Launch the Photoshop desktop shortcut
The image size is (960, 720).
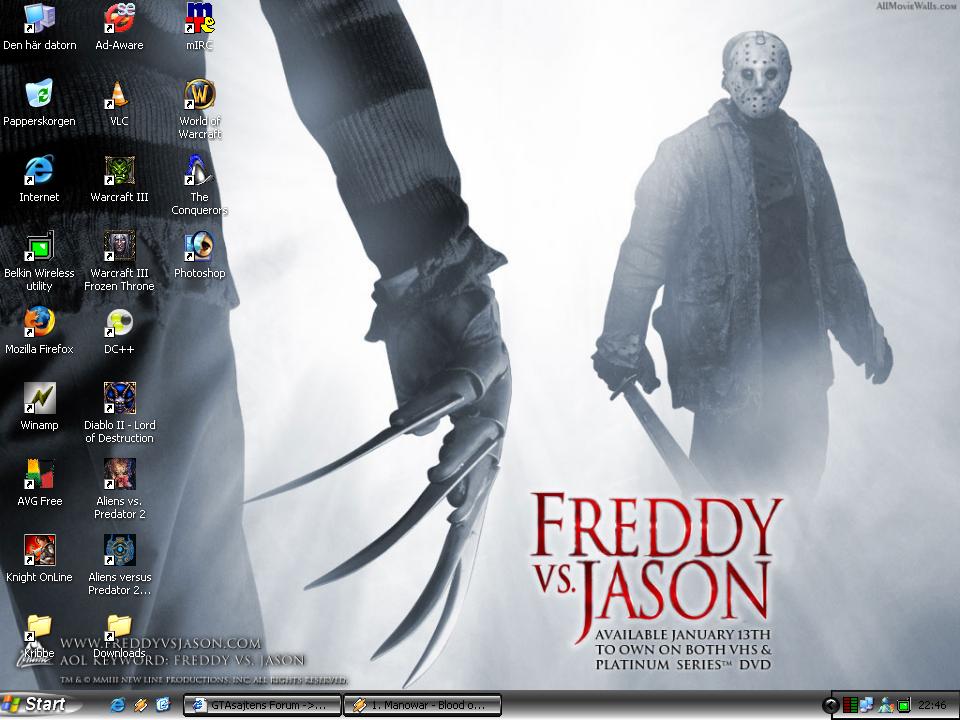200,255
